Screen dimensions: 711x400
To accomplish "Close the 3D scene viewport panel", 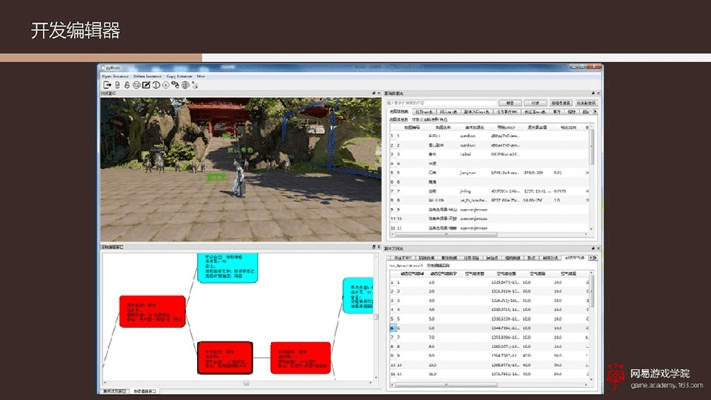I will (379, 93).
